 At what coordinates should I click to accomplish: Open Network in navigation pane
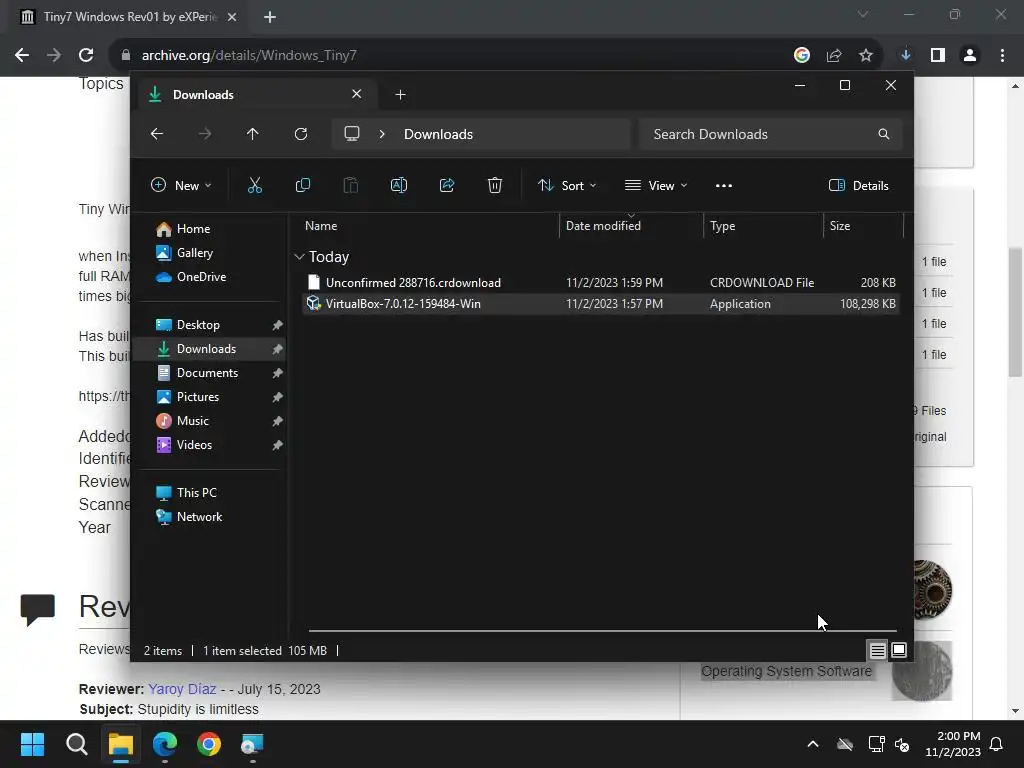pyautogui.click(x=199, y=517)
